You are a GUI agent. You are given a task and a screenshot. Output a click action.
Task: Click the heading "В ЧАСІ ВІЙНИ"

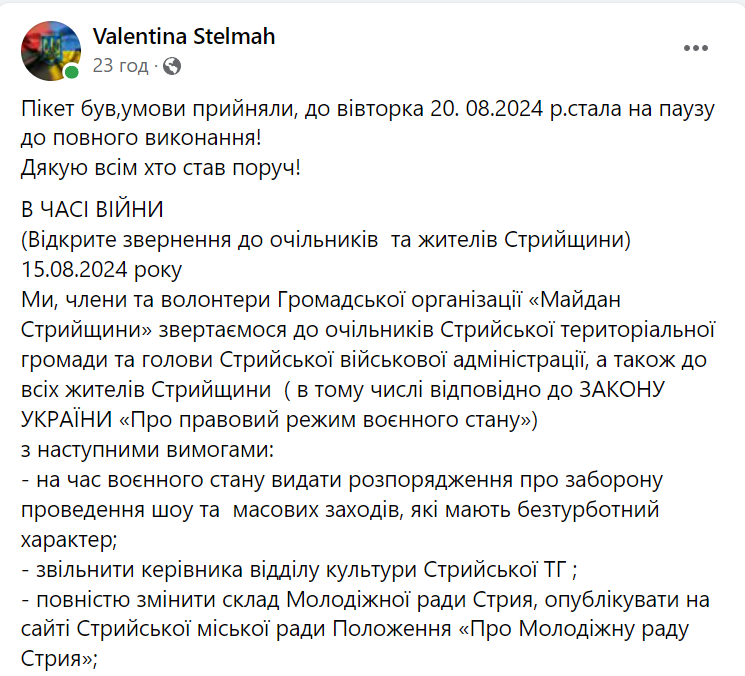[91, 212]
